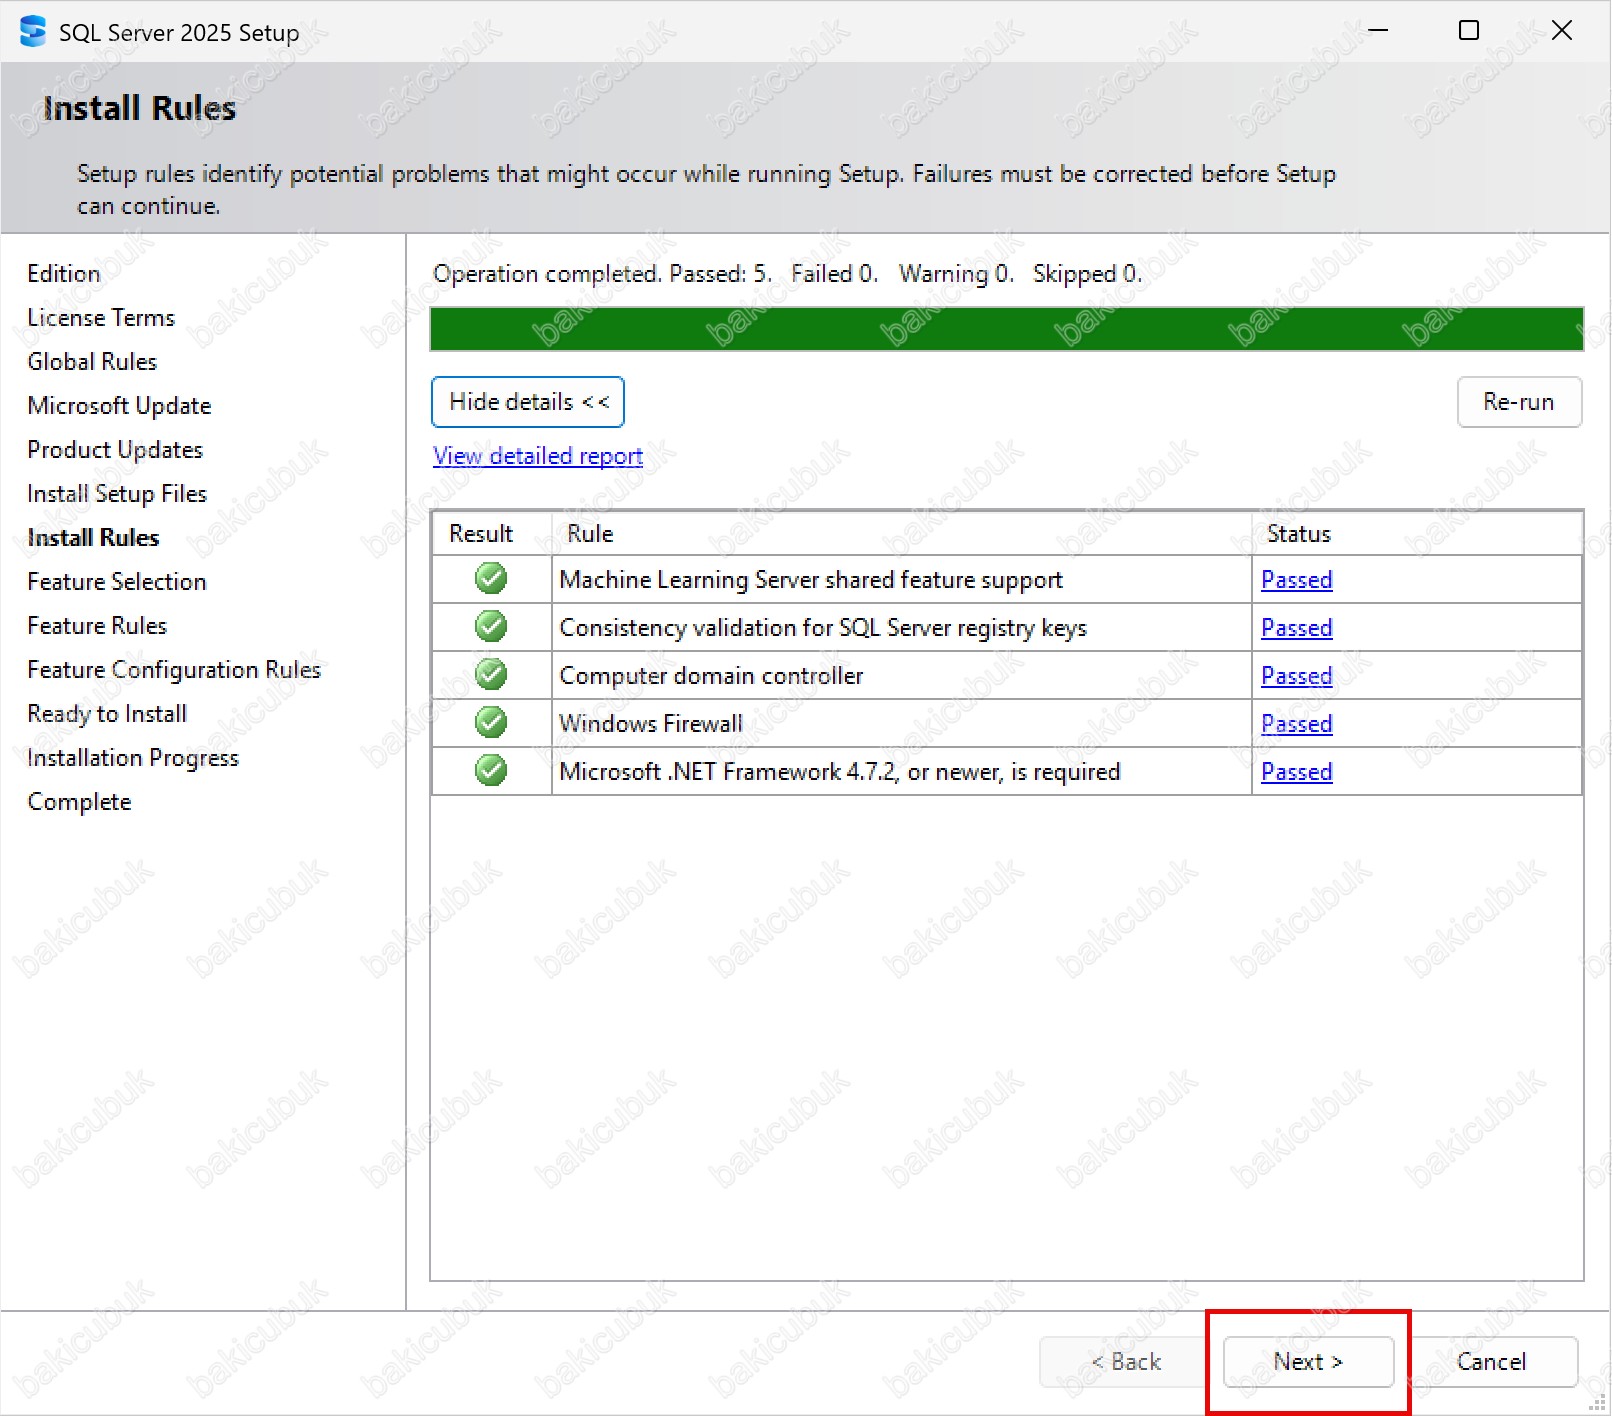Click green check icon for .NET Framework rule
Viewport: 1612px width, 1416px height.
pyautogui.click(x=491, y=770)
